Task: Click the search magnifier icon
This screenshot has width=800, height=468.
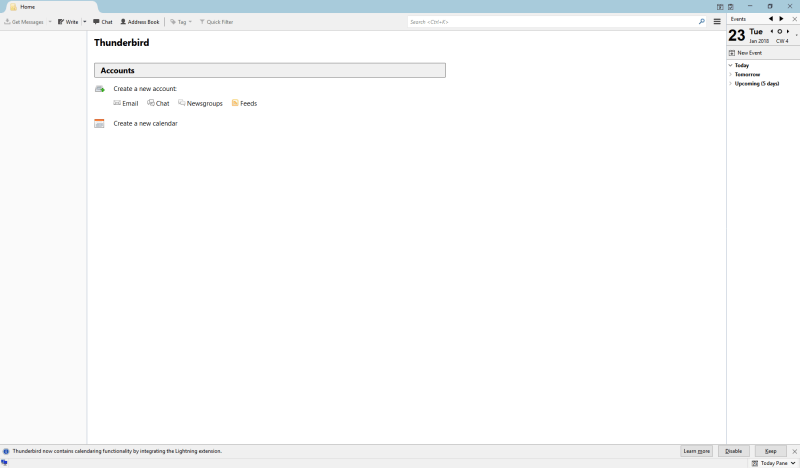Action: (x=702, y=22)
